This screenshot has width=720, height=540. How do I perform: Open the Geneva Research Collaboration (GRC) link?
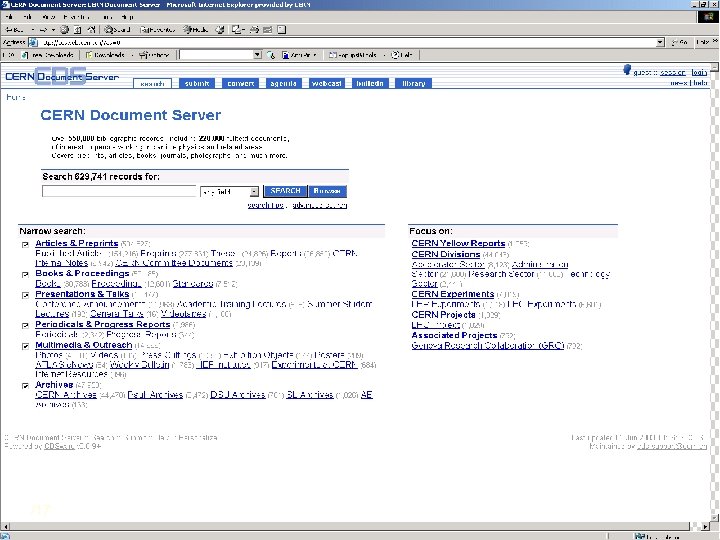coord(488,345)
